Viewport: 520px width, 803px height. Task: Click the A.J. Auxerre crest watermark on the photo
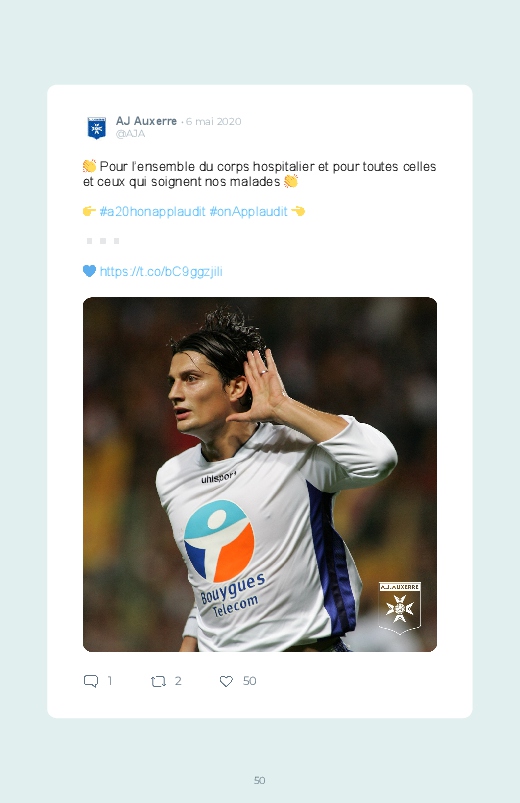click(x=400, y=607)
